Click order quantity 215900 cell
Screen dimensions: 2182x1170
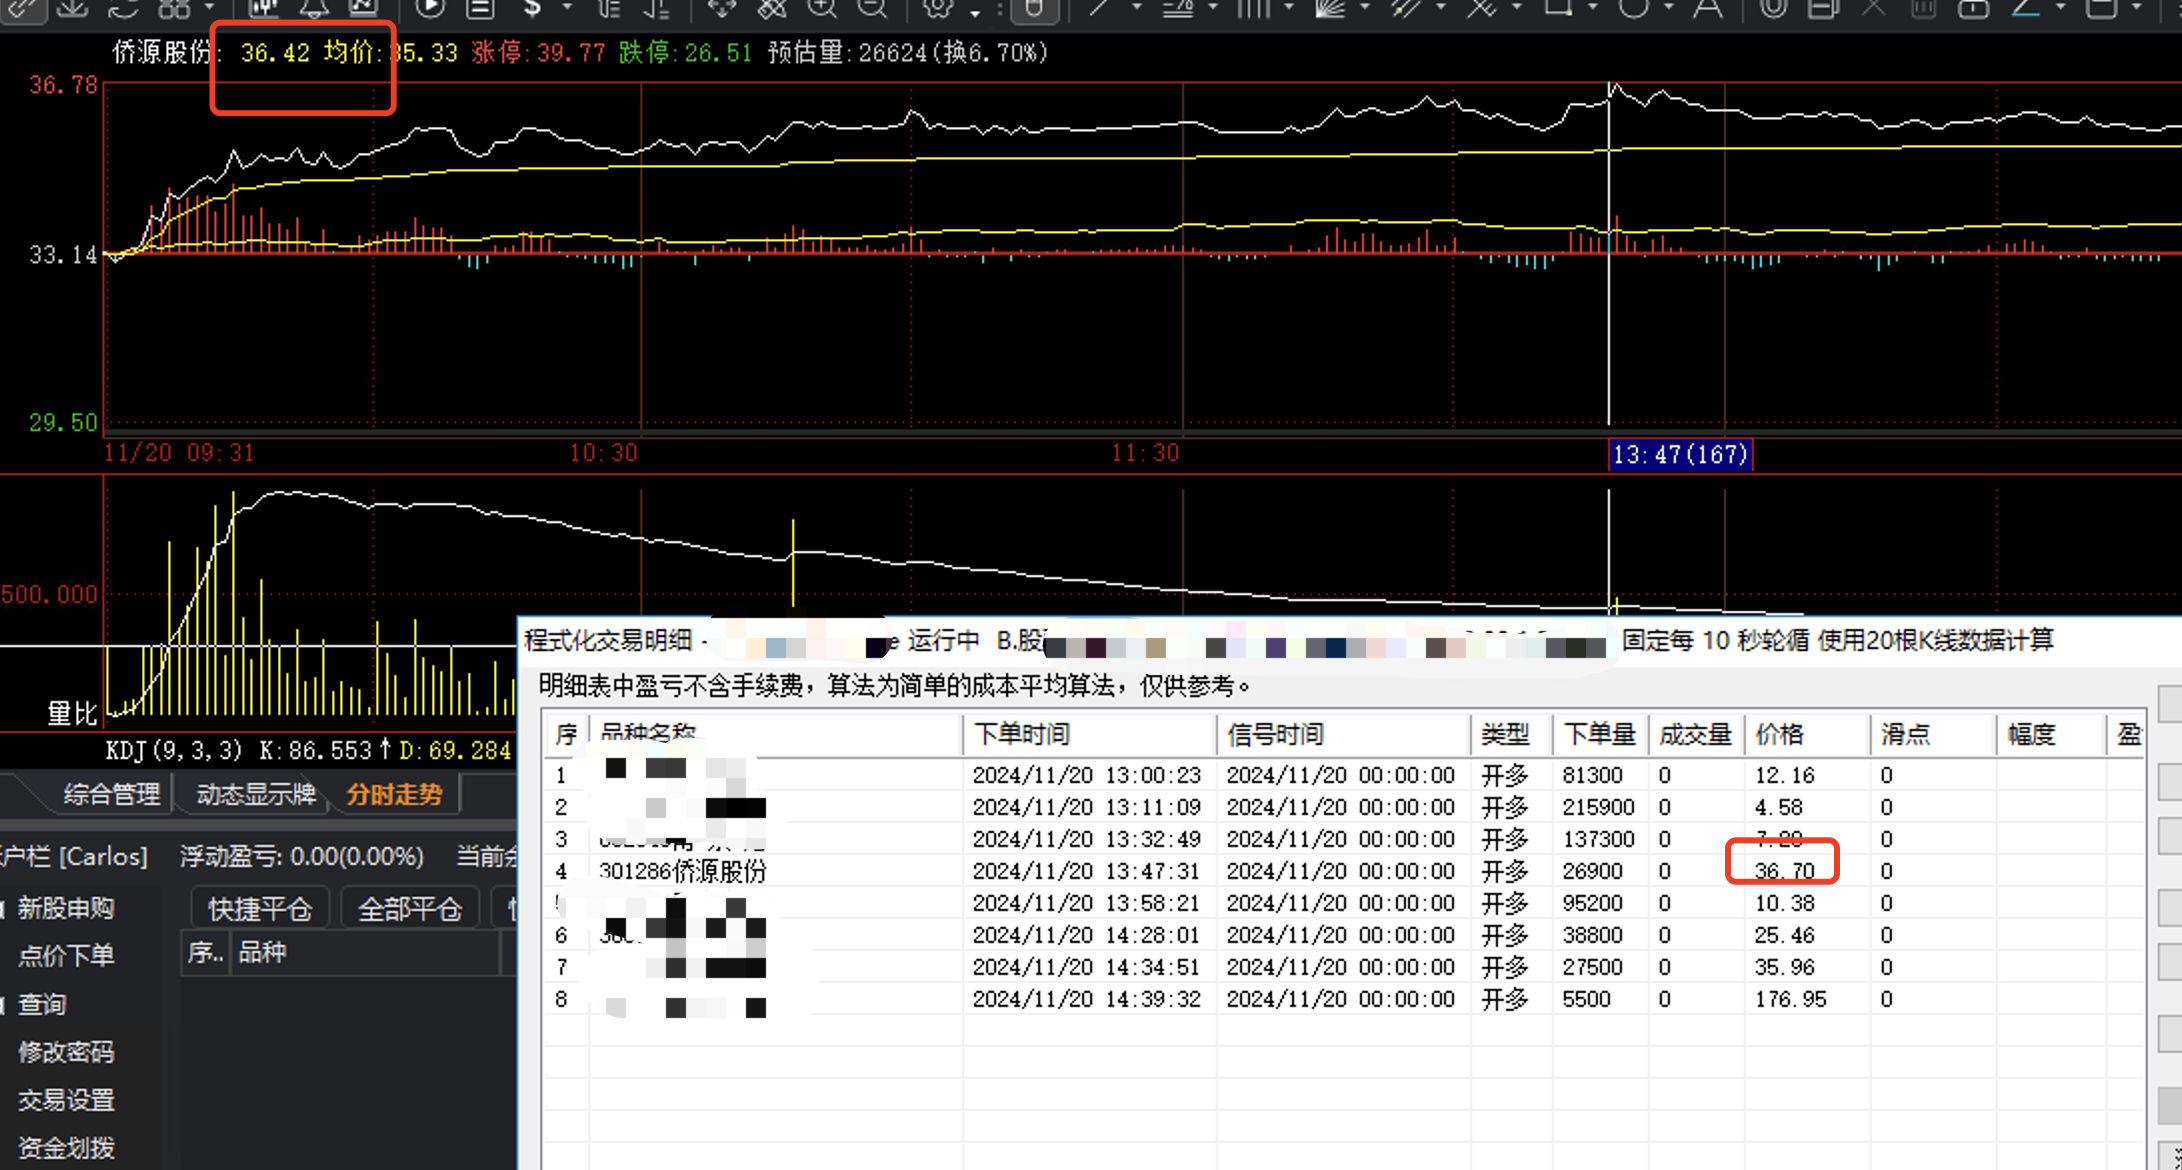click(1598, 807)
